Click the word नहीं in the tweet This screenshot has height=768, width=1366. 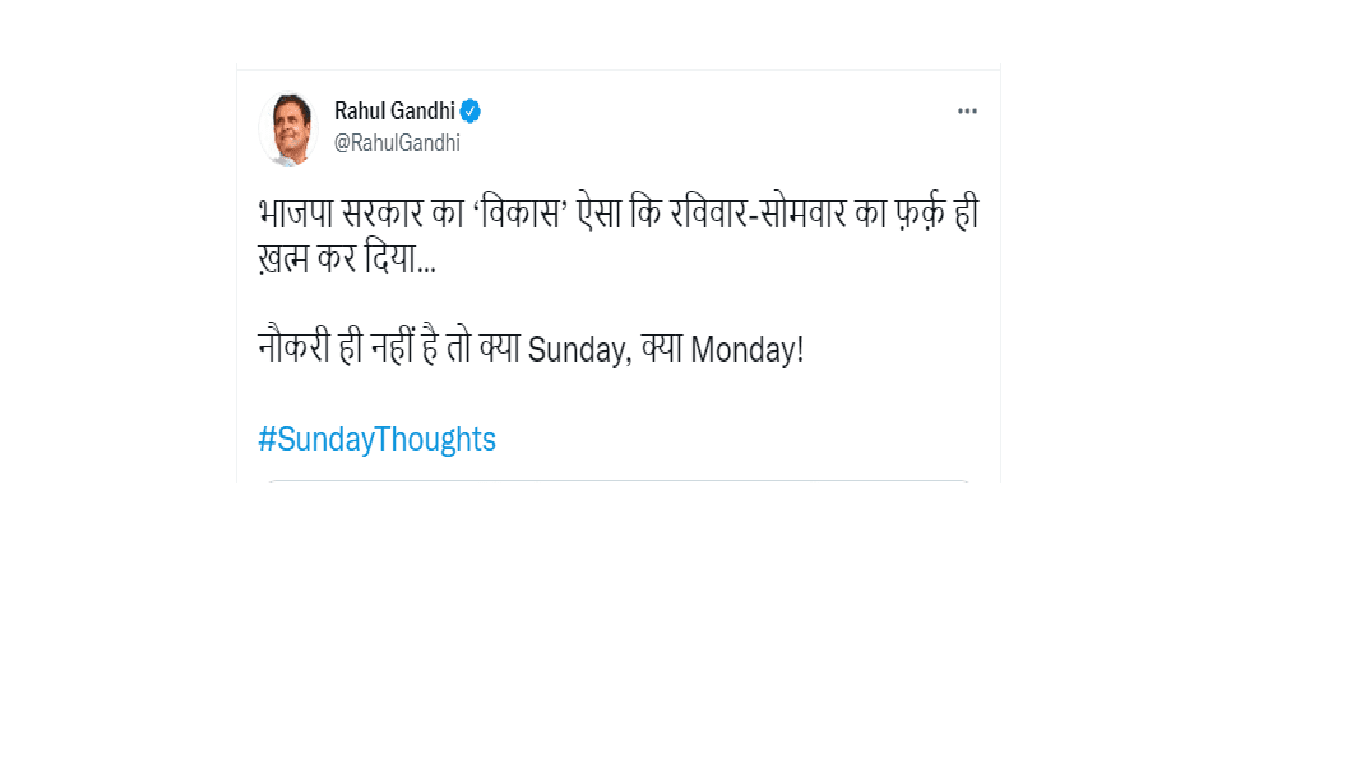point(397,351)
